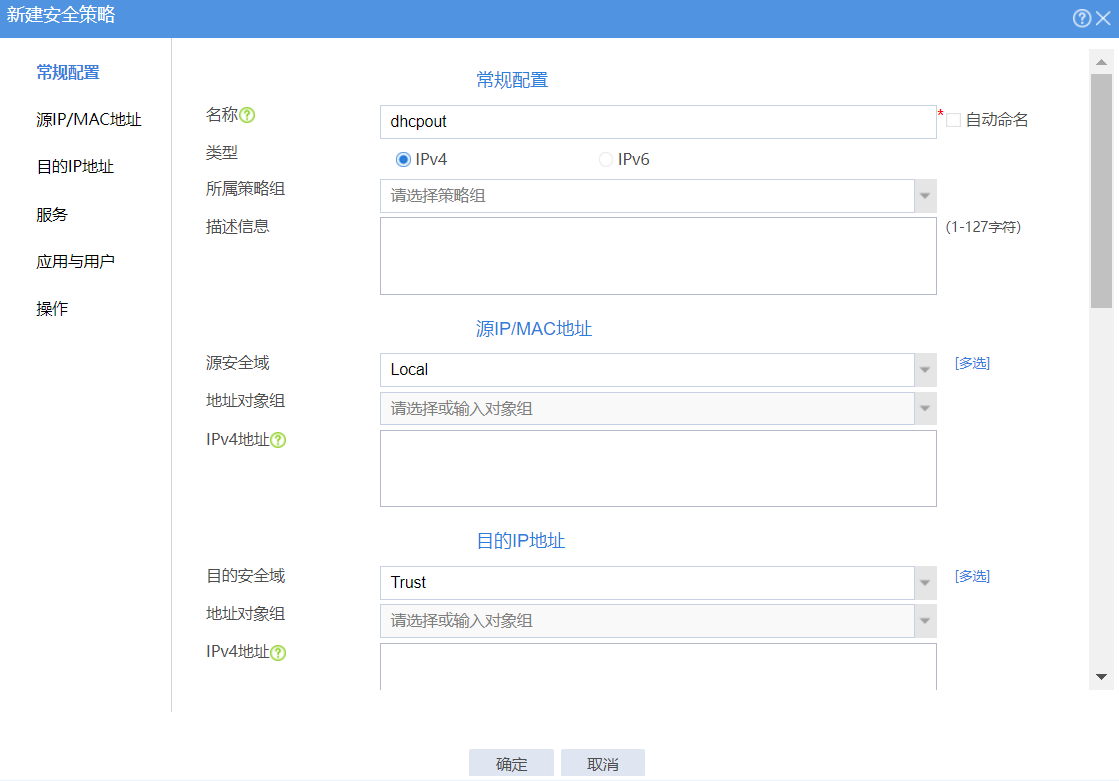
Task: Open destination 地址对象组 dropdown
Action: point(925,620)
